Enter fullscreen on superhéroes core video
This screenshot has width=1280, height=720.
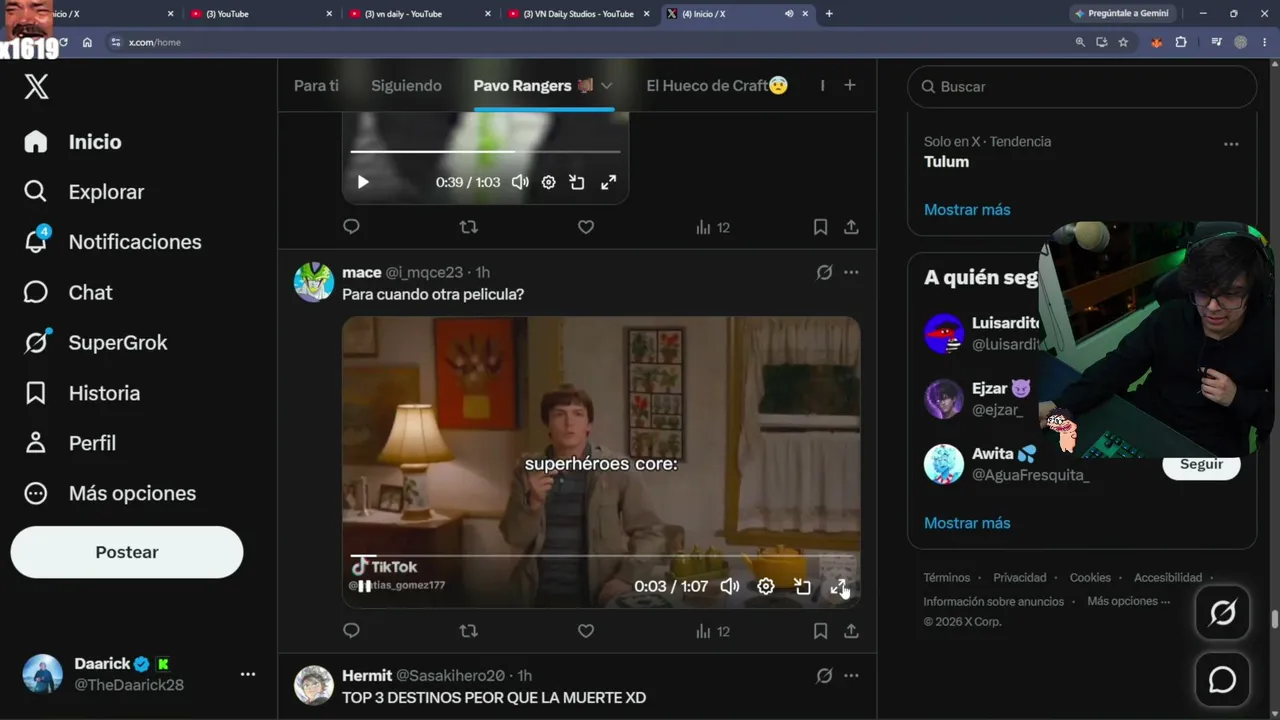pyautogui.click(x=838, y=586)
